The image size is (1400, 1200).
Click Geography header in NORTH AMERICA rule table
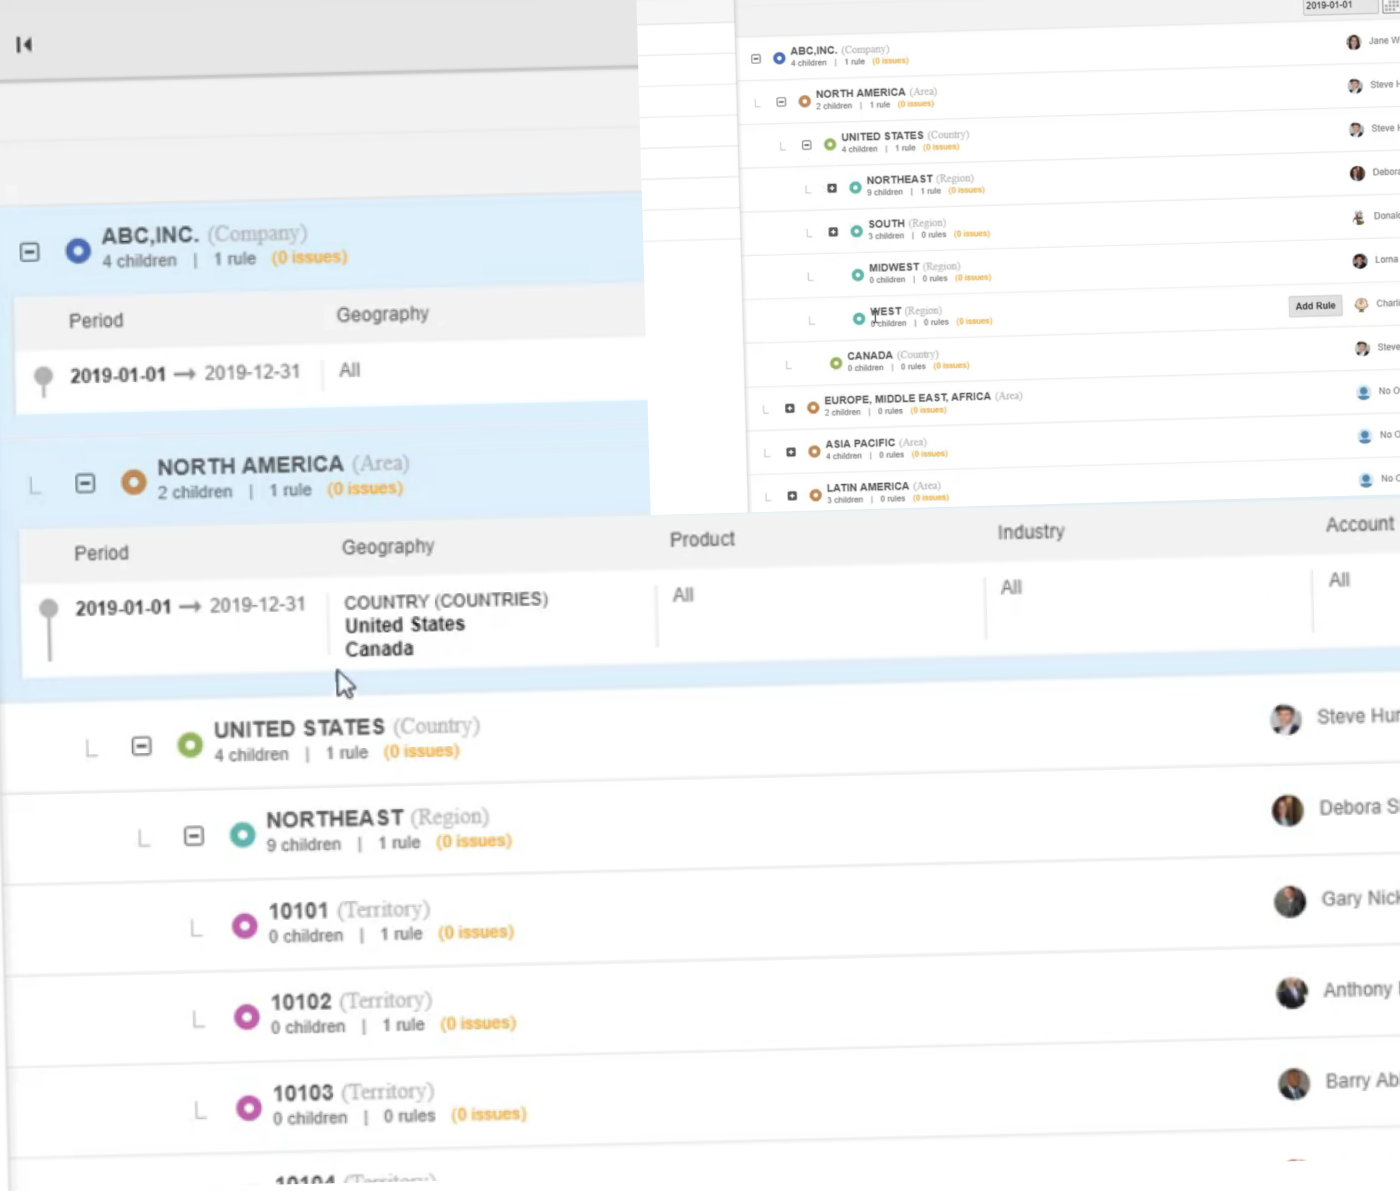point(388,547)
